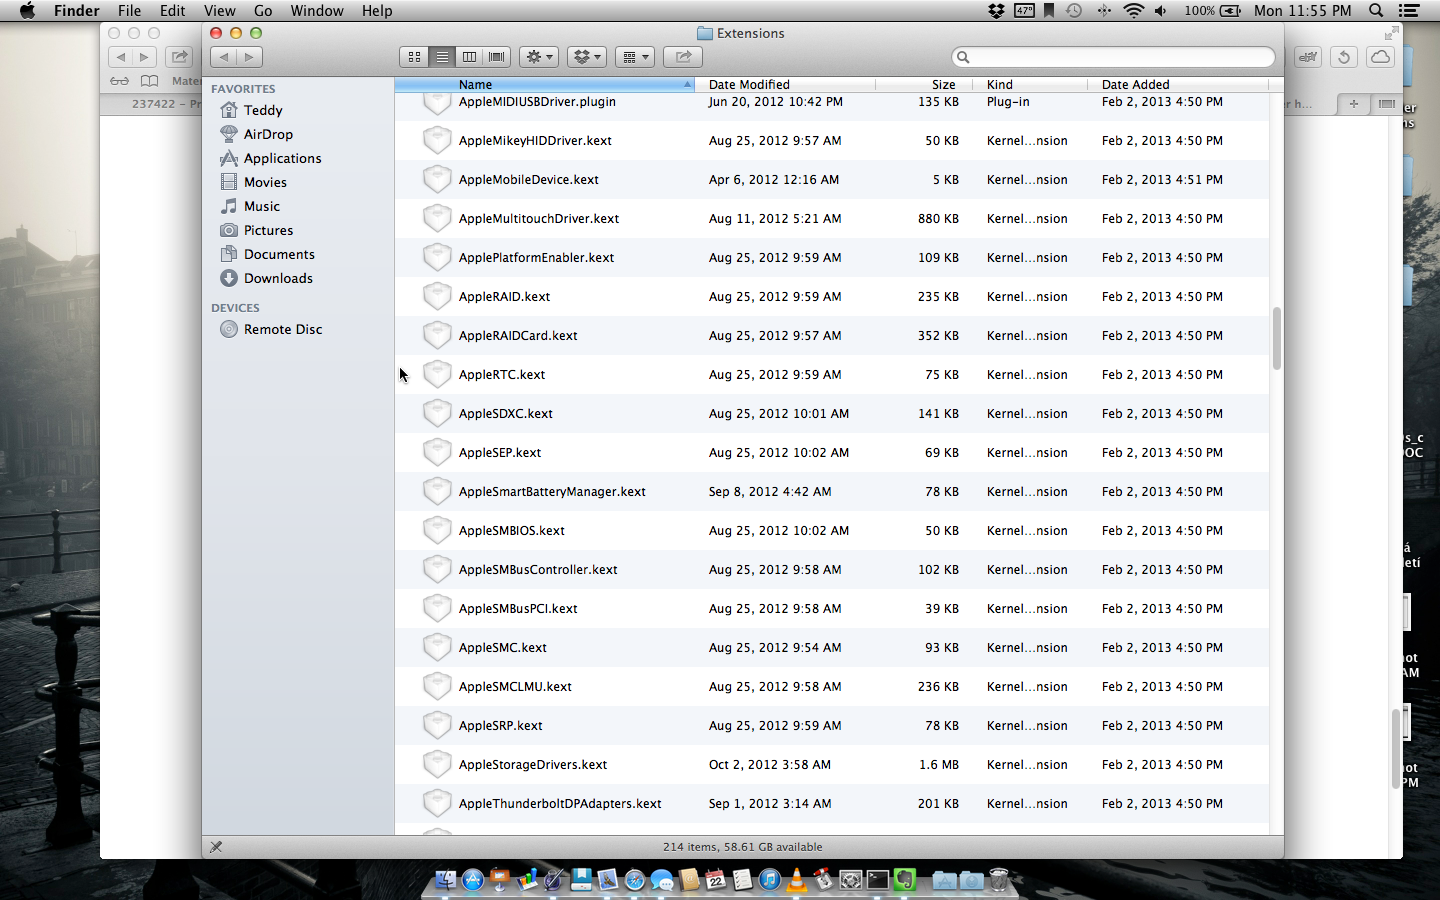Add a new tab in Safari window
This screenshot has height=900, width=1440.
[1353, 103]
